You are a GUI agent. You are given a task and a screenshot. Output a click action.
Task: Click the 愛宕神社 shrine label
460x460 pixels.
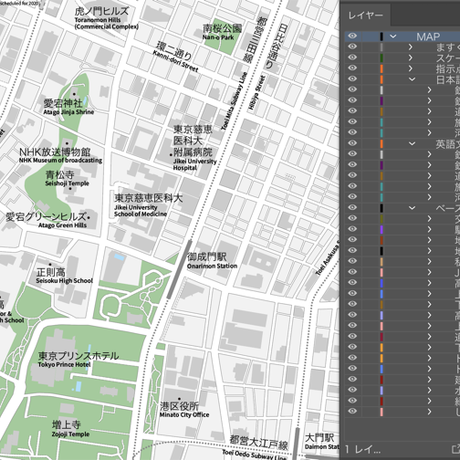coord(63,103)
